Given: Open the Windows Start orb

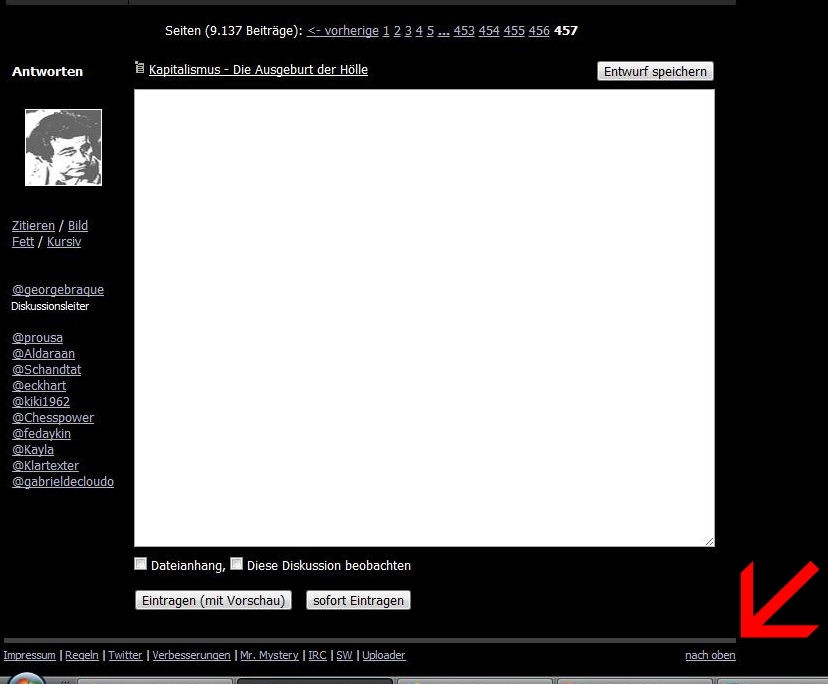Looking at the screenshot, I should tap(25, 678).
